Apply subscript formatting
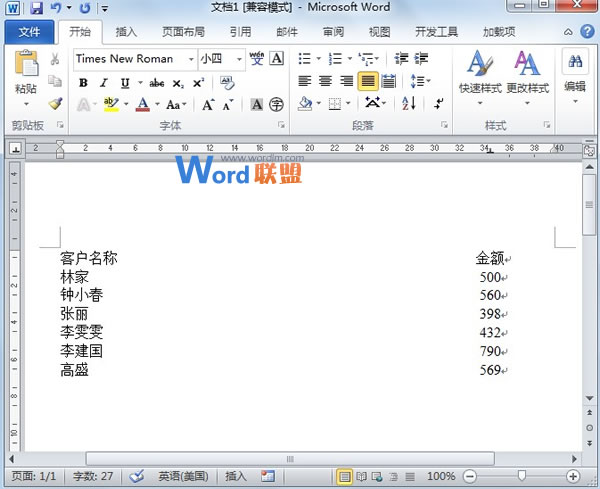 pyautogui.click(x=178, y=83)
